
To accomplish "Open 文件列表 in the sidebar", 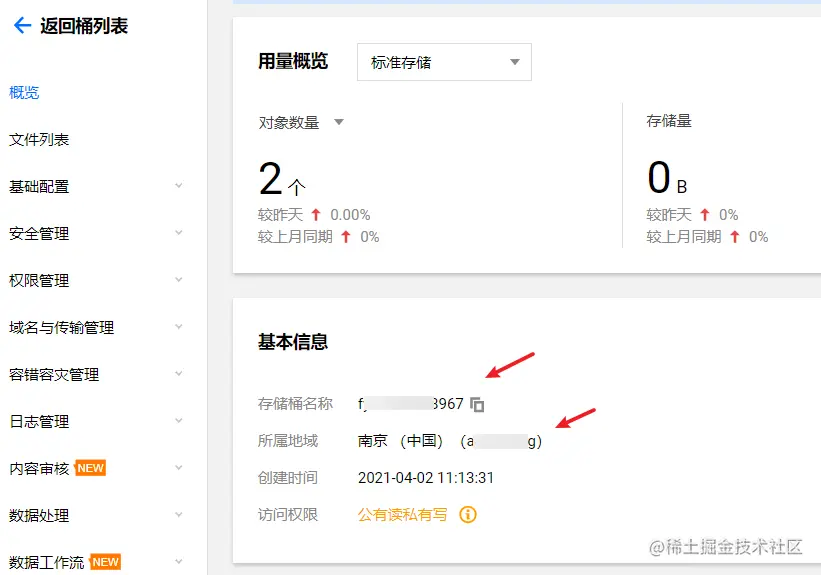I will click(39, 140).
